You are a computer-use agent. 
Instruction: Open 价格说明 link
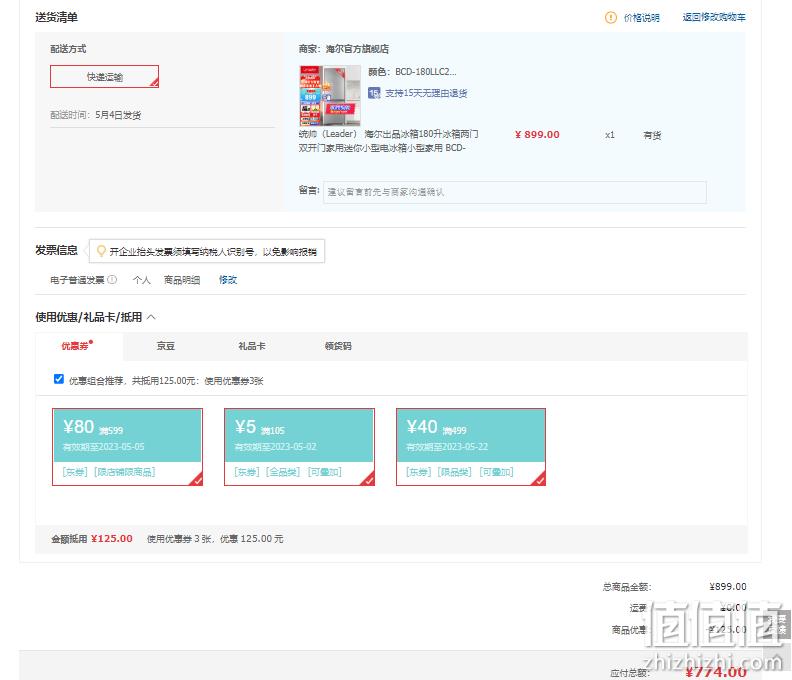(x=641, y=18)
